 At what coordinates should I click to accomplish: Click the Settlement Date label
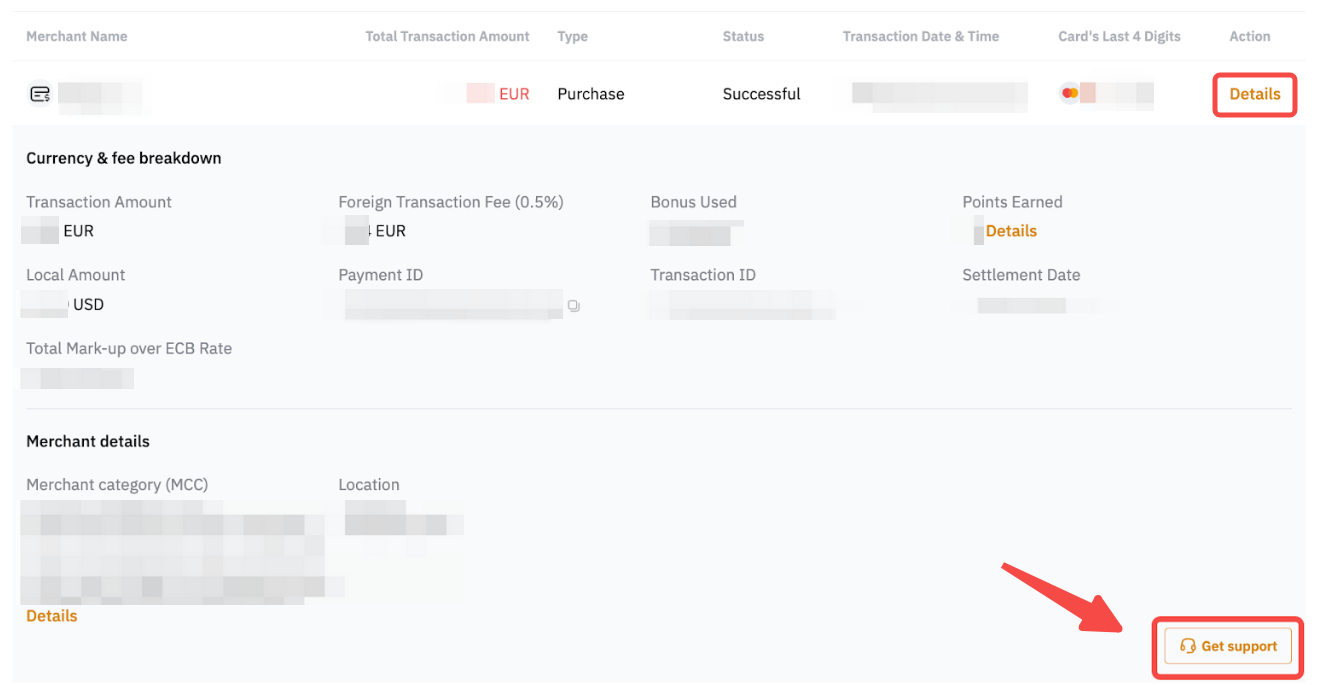click(x=1021, y=275)
